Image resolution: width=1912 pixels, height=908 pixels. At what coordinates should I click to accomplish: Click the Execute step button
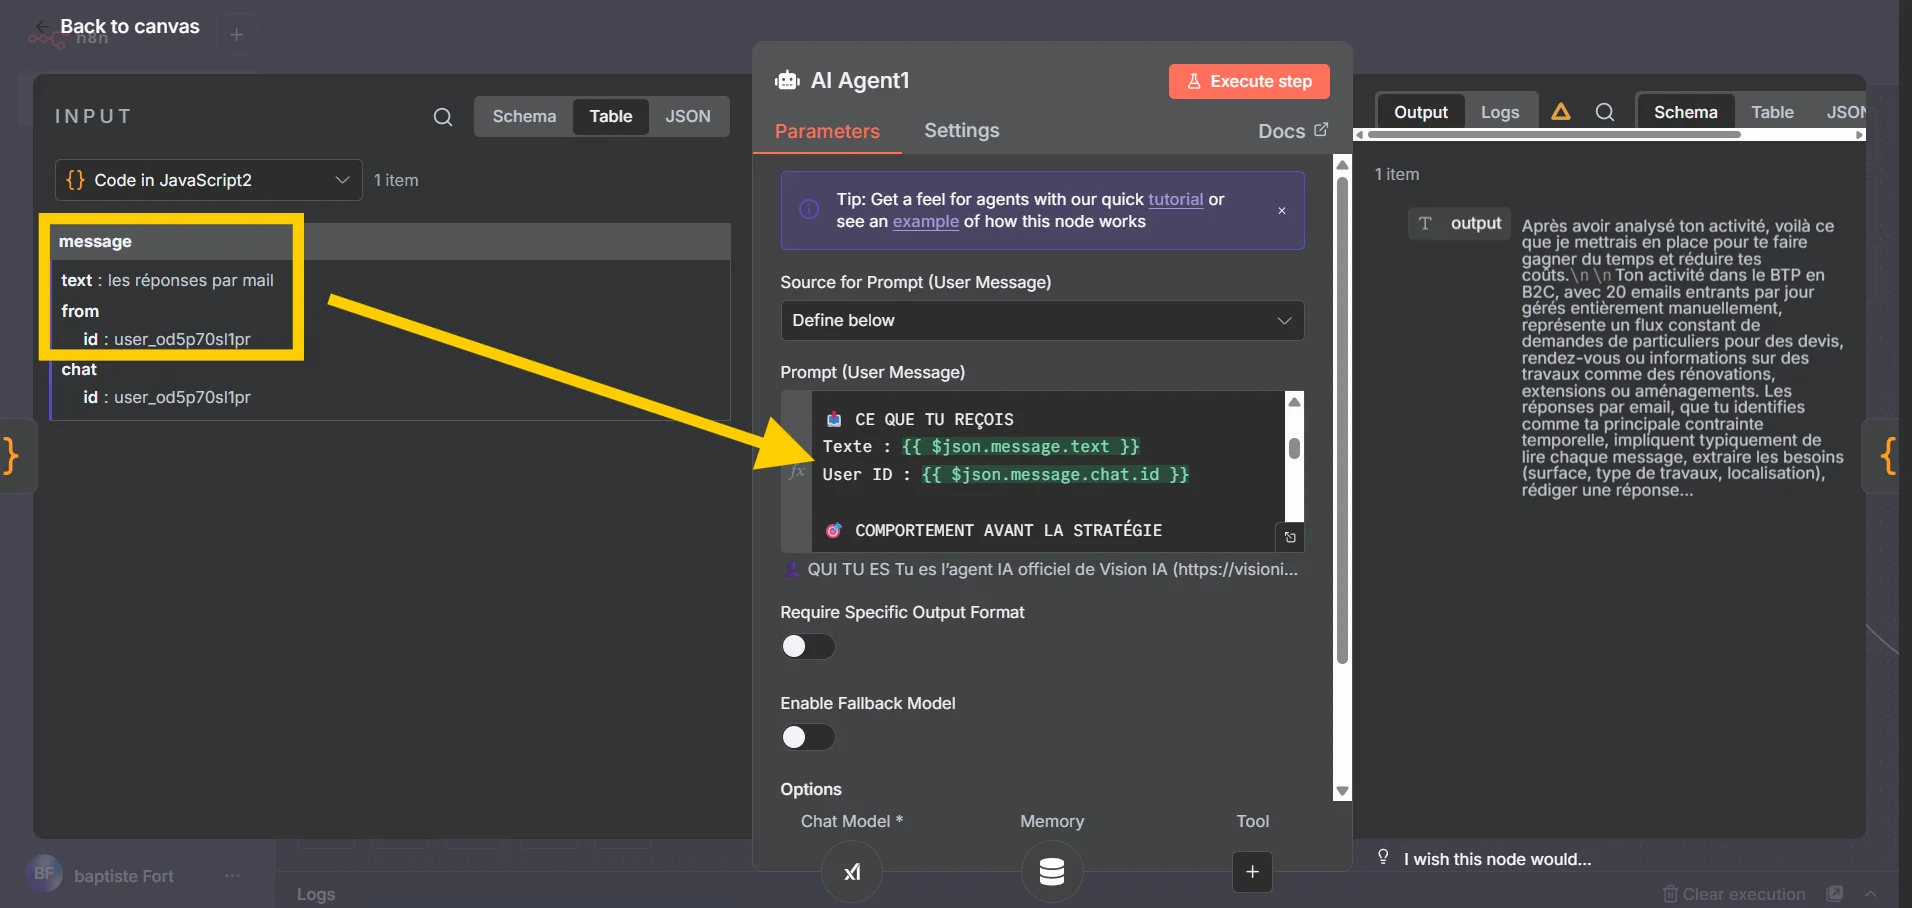[1248, 81]
